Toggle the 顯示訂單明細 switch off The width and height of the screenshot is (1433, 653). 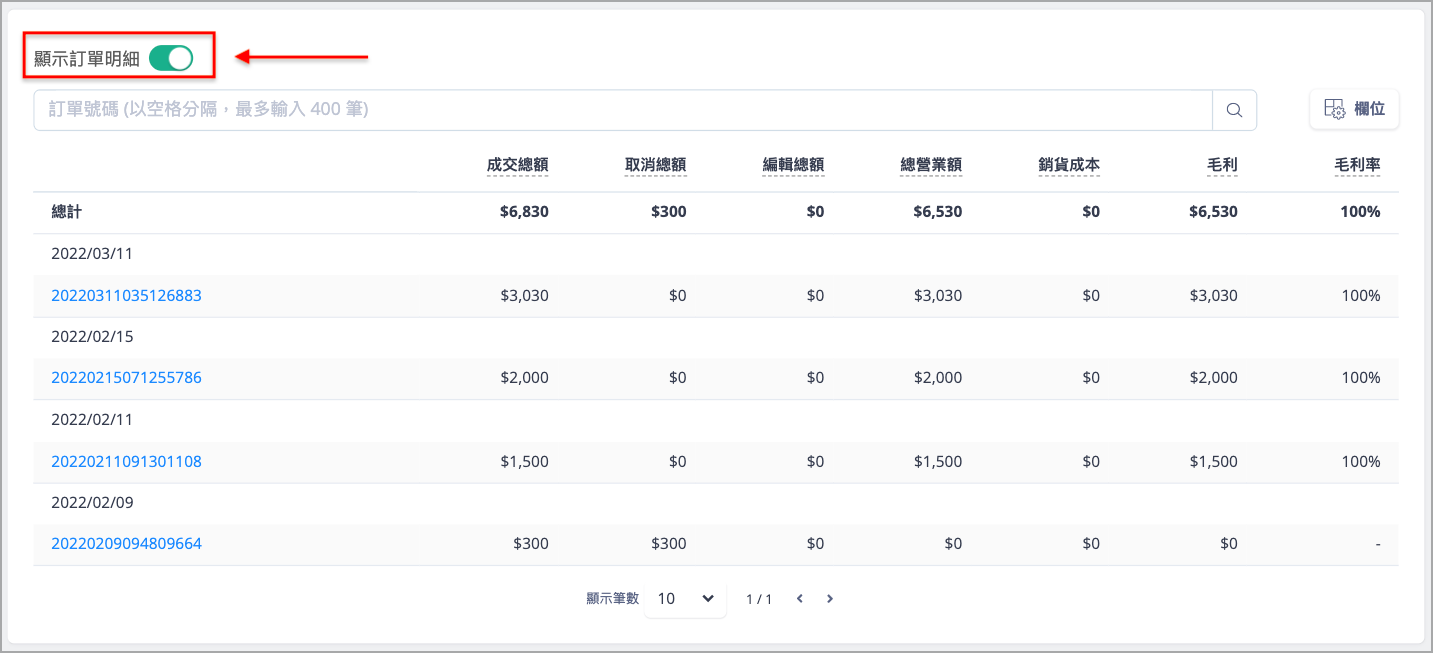click(x=171, y=59)
